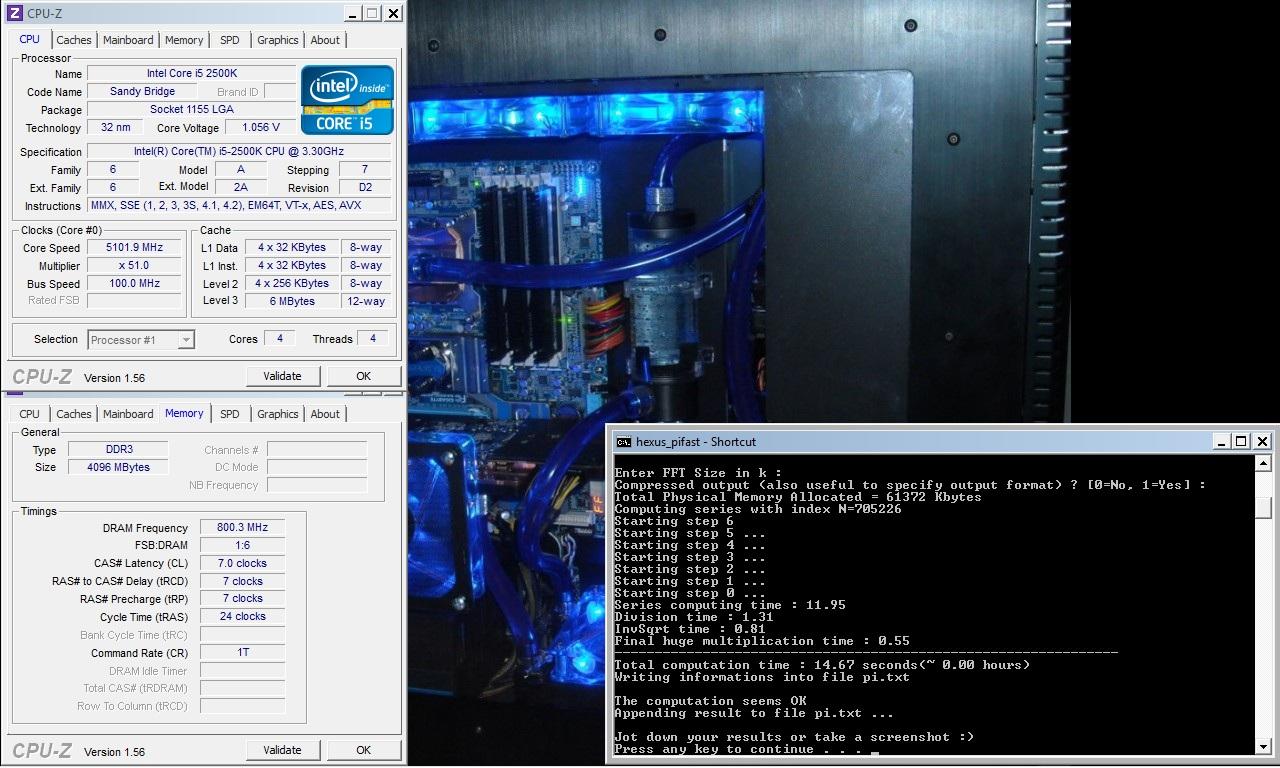This screenshot has height=768, width=1280.
Task: Click the pifast console scrollbar down arrow
Action: pos(1262,746)
